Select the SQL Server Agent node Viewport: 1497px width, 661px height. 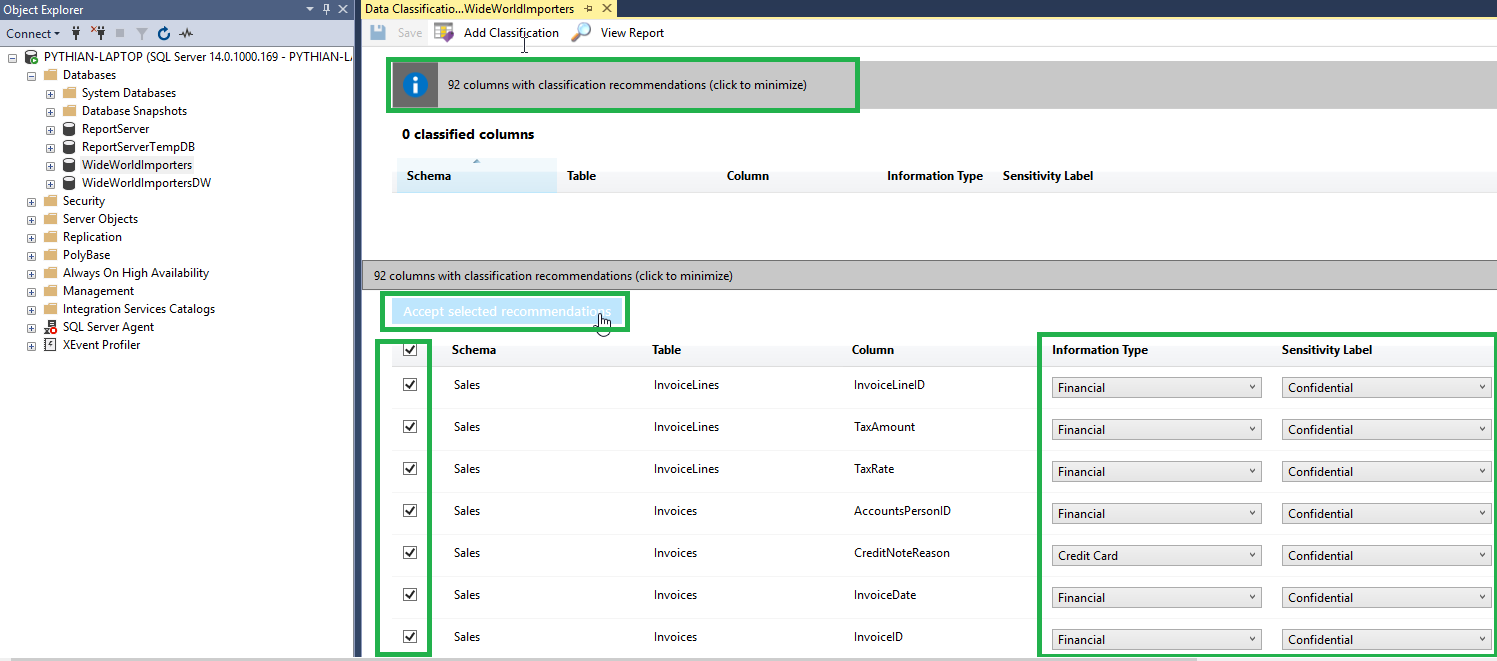click(x=108, y=327)
